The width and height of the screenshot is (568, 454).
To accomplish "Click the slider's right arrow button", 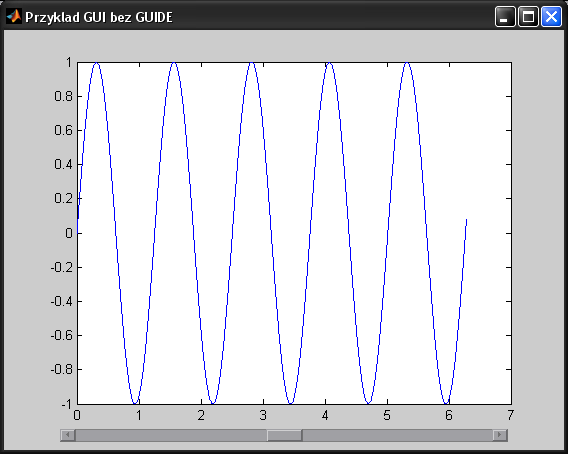I will (x=500, y=435).
